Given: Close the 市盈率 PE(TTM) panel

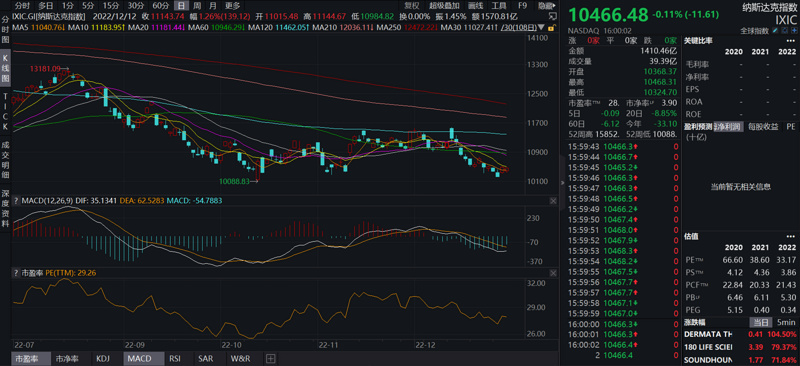Looking at the screenshot, I should [x=553, y=273].
